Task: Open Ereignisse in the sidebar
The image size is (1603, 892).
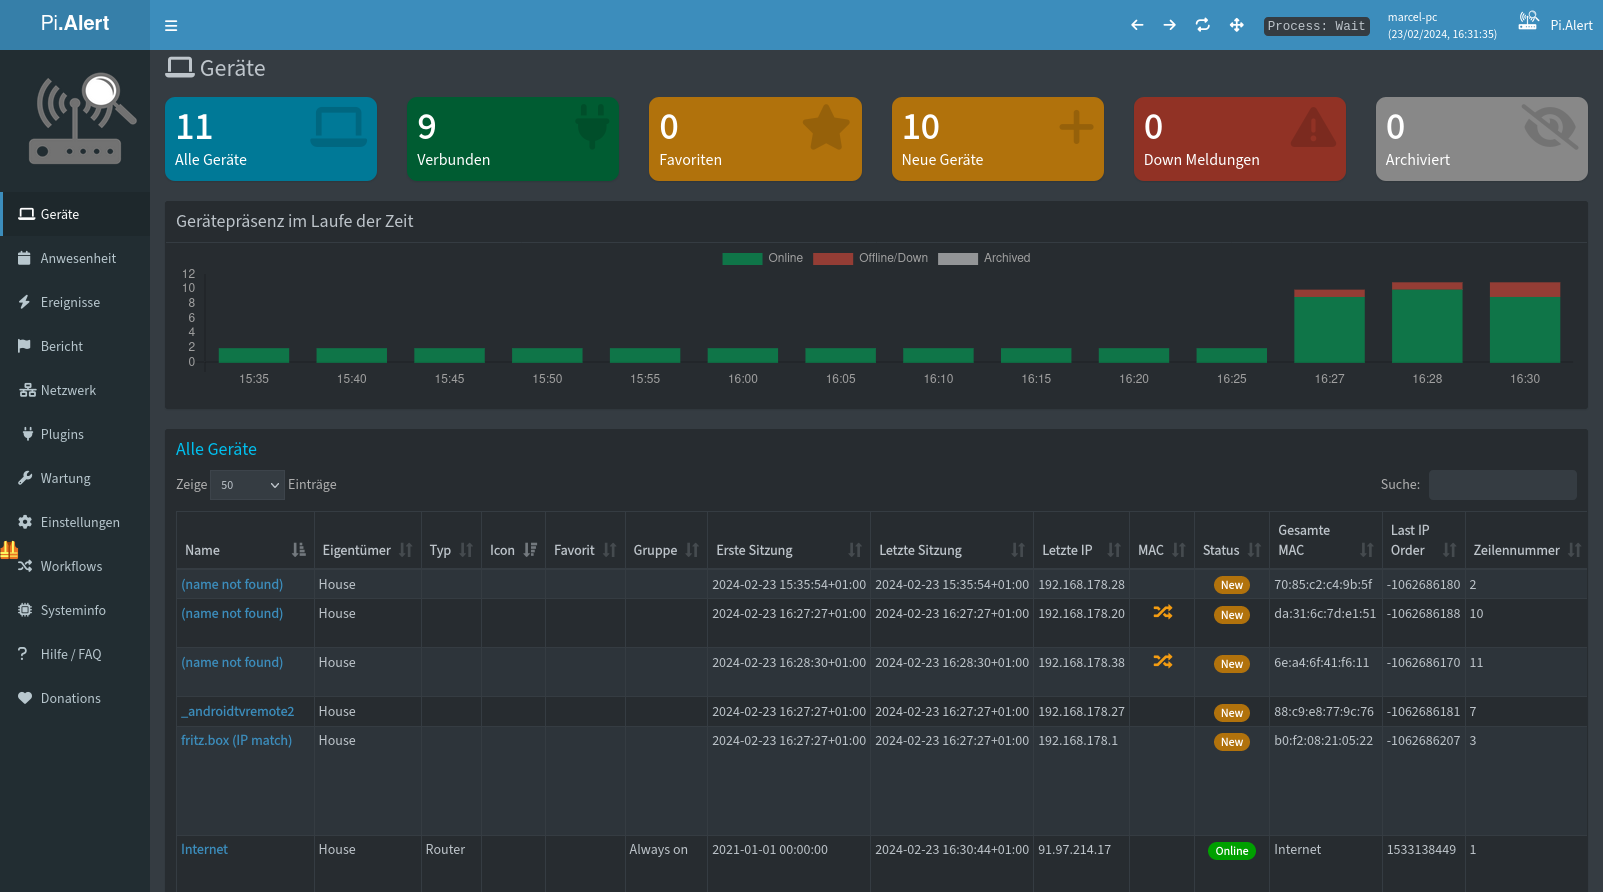Action: [75, 302]
